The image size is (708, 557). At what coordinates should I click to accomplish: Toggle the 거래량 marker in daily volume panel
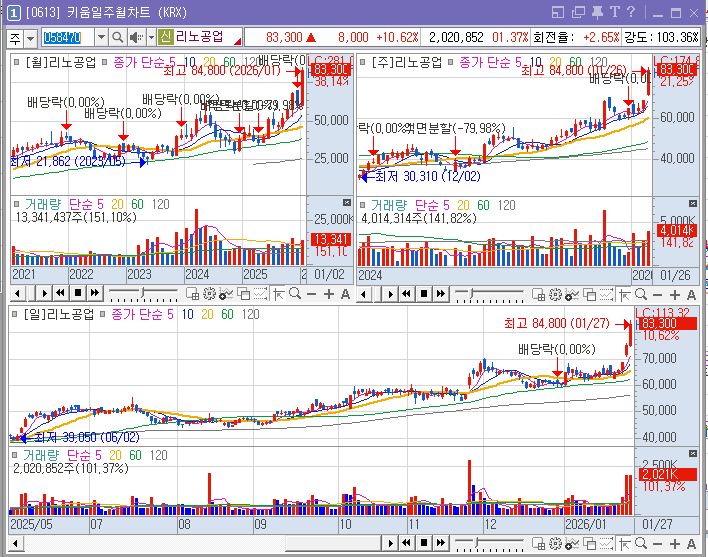(x=15, y=455)
